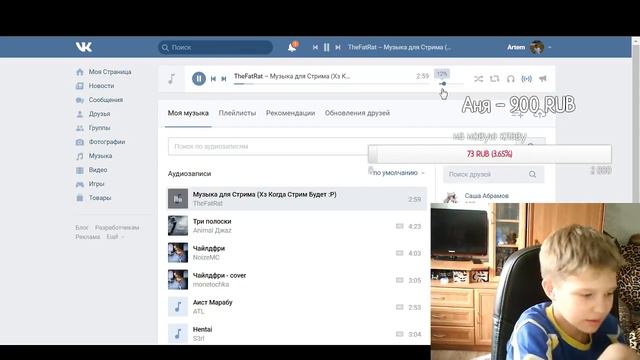The image size is (640, 360).
Task: Switch to Обновления друзей tab
Action: click(357, 113)
